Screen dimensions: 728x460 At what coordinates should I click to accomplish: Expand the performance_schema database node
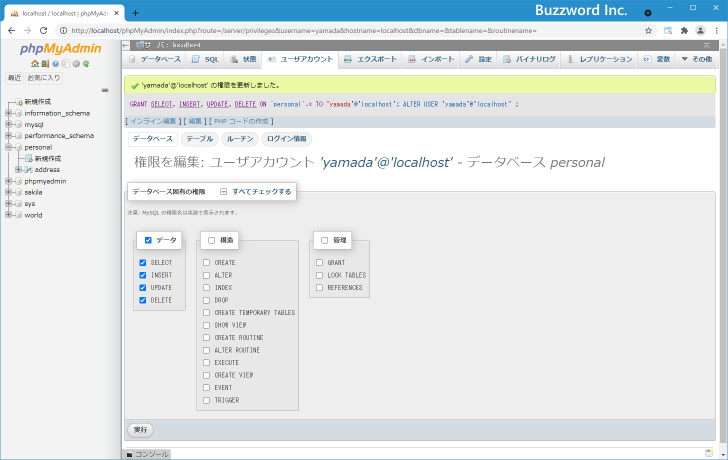tap(8, 136)
